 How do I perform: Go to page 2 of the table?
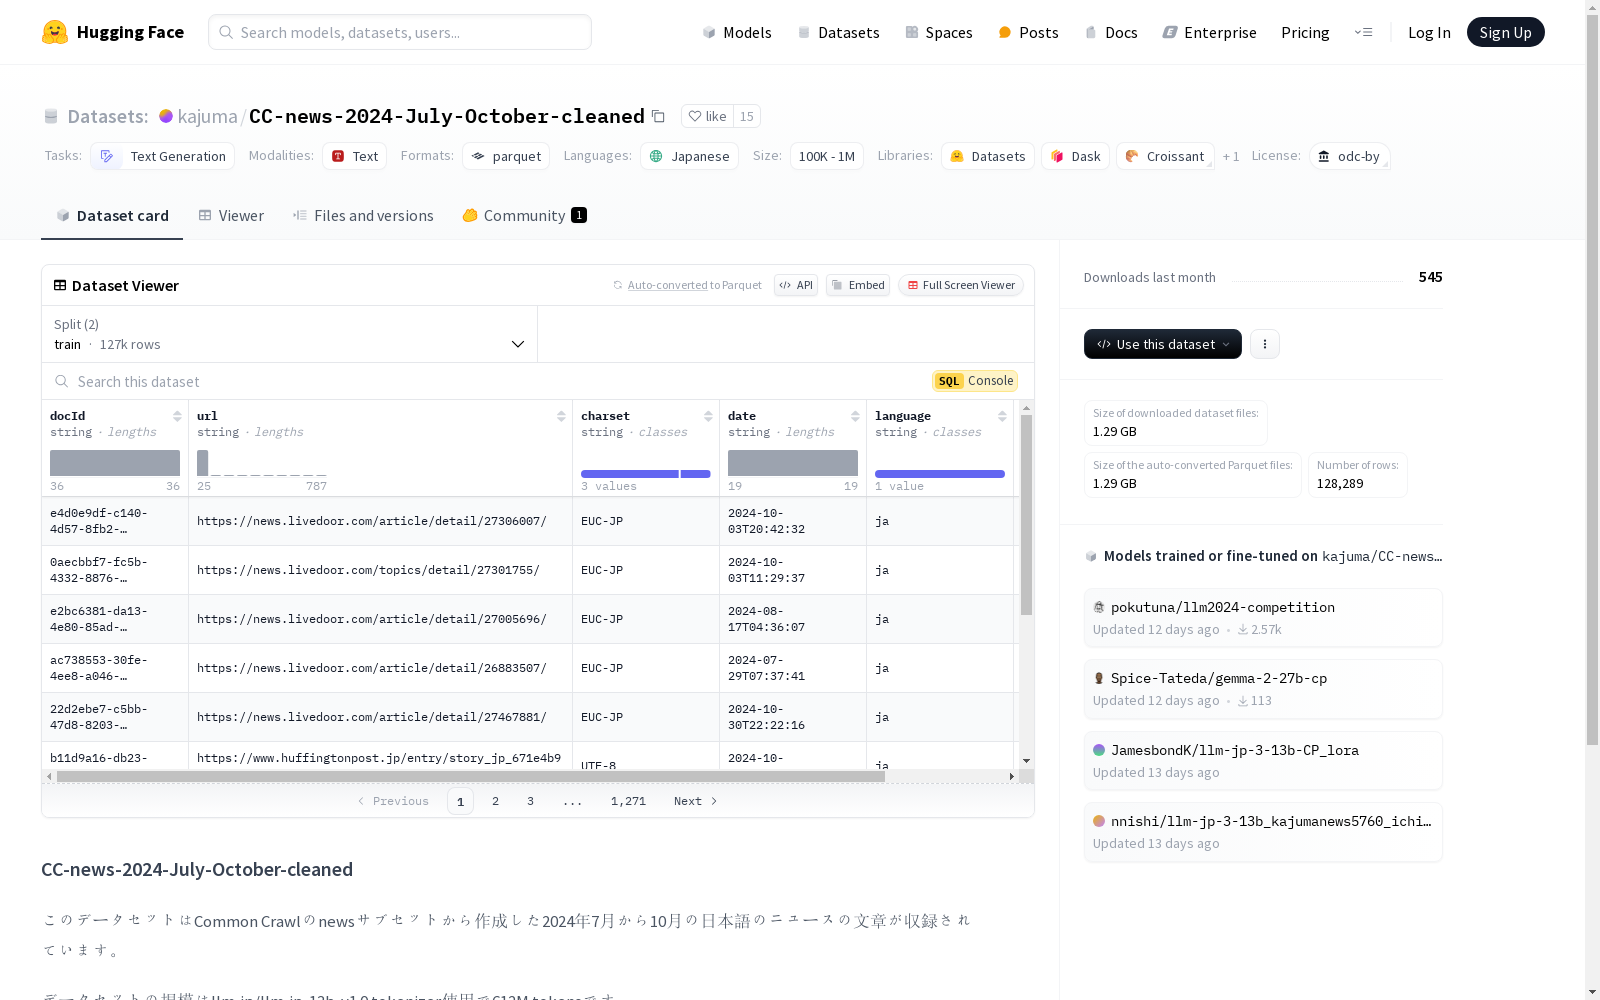click(495, 801)
